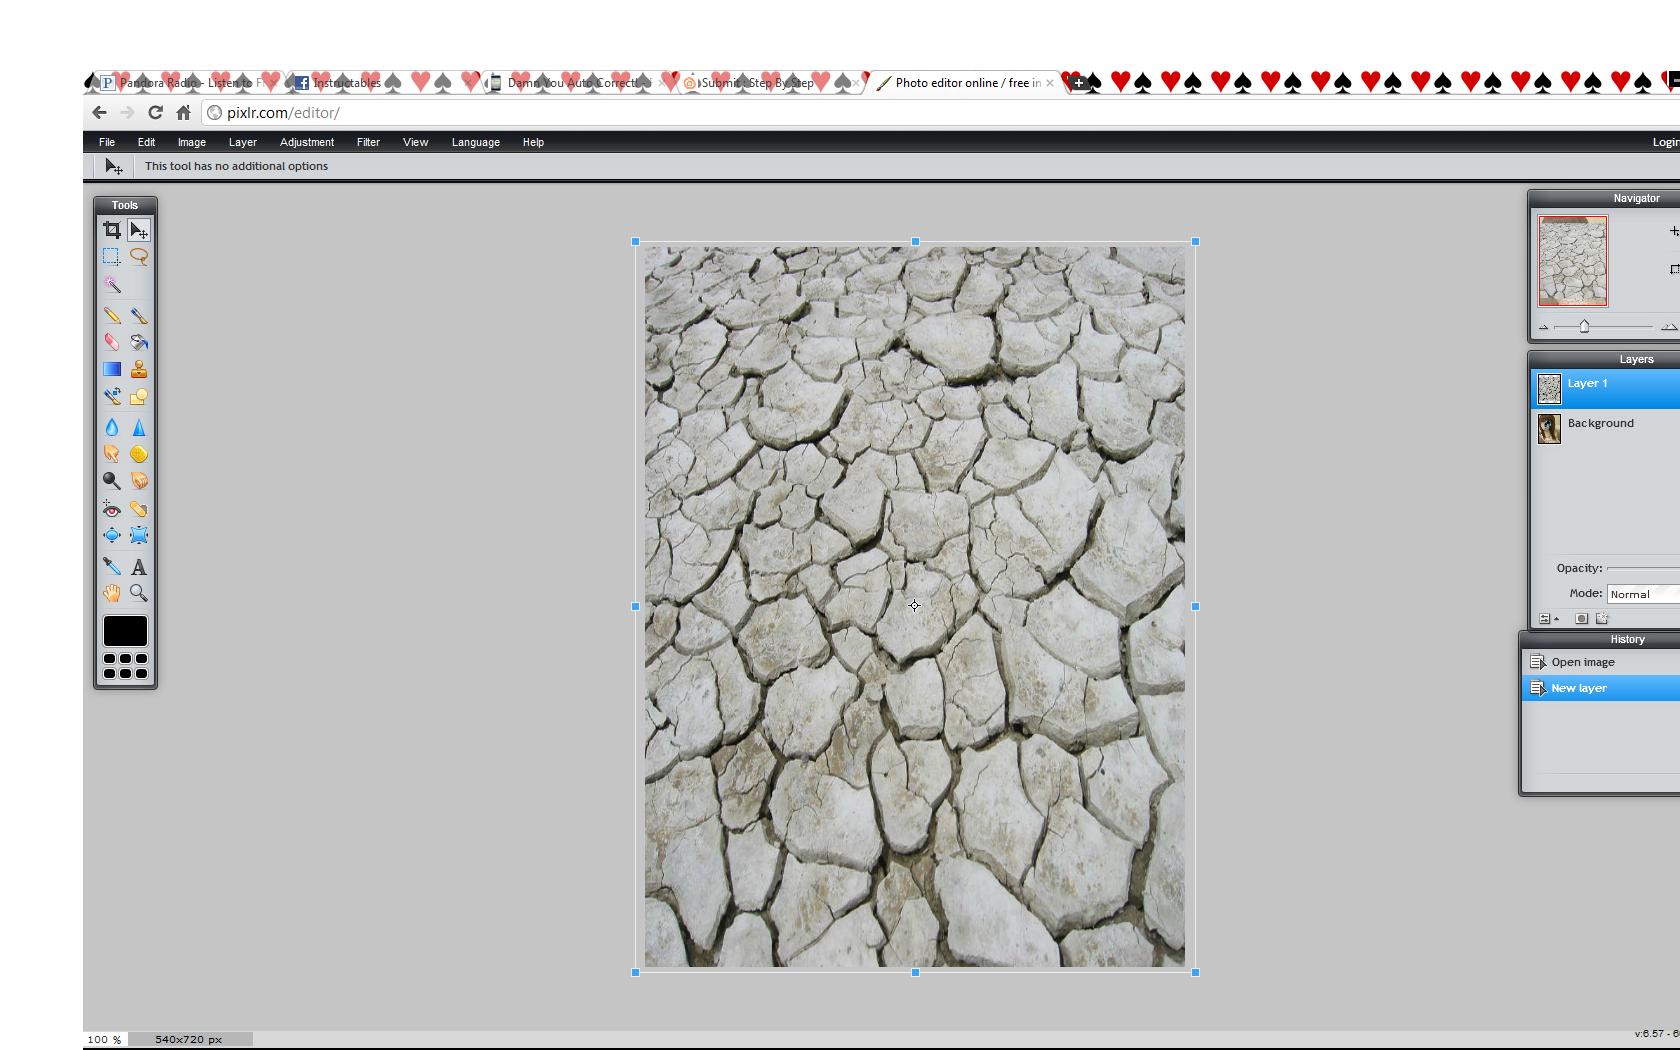Click the browser Reload button
Viewport: 1680px width, 1050px height.
pyautogui.click(x=155, y=113)
